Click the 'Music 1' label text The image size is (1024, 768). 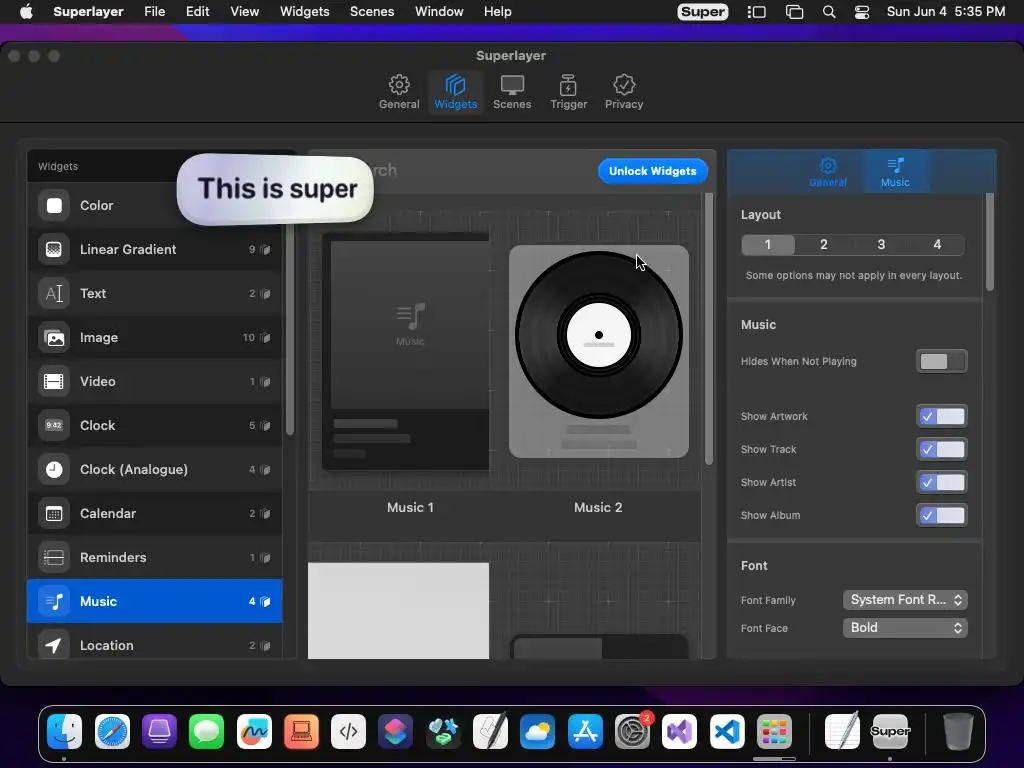tap(410, 507)
